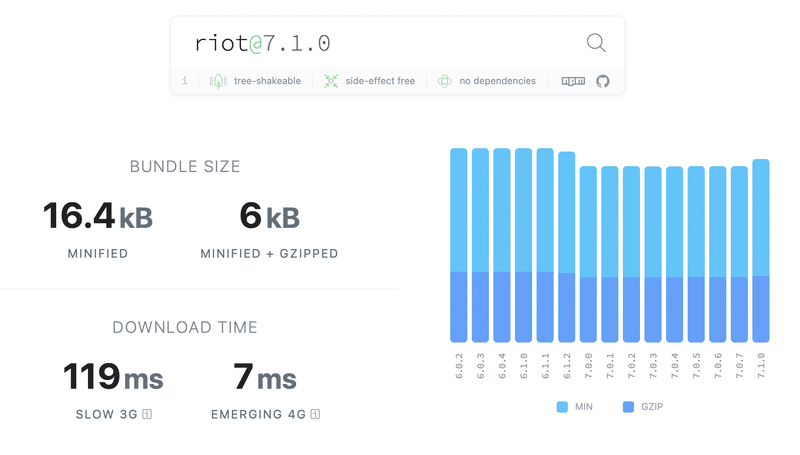Select the 6.1.0 version bar
Viewport: 800px width, 455px height.
[x=523, y=245]
